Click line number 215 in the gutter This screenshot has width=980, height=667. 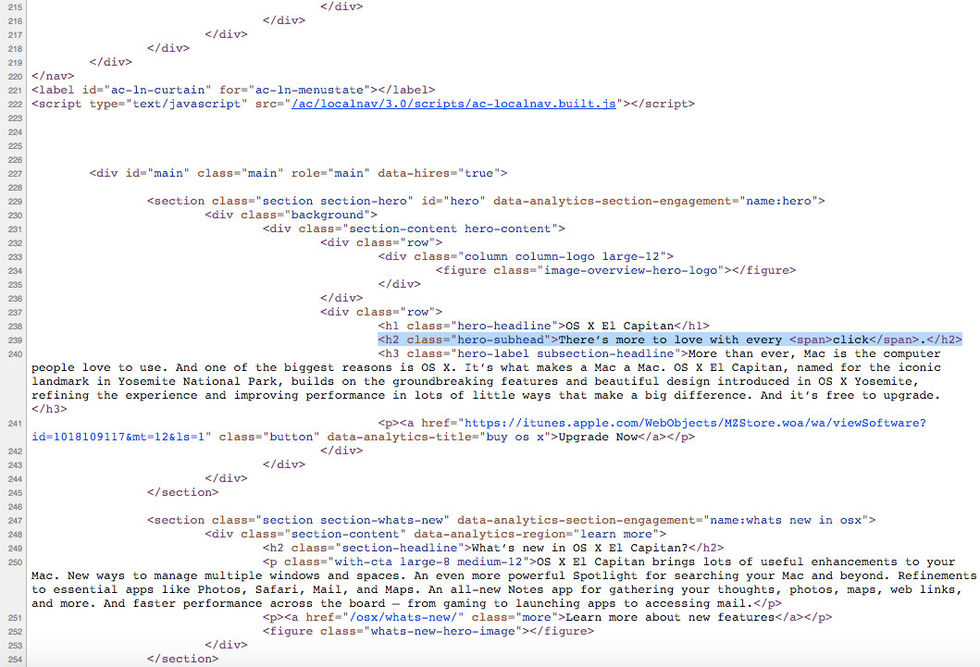point(14,6)
